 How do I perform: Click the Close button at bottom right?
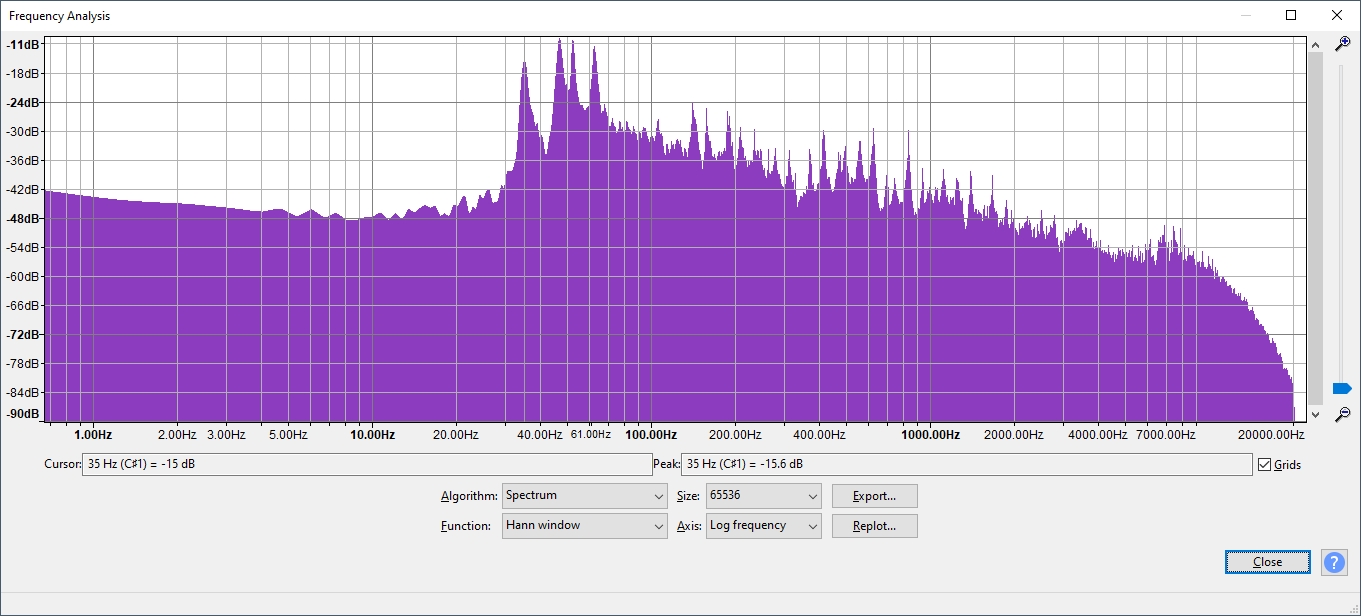pos(1267,562)
